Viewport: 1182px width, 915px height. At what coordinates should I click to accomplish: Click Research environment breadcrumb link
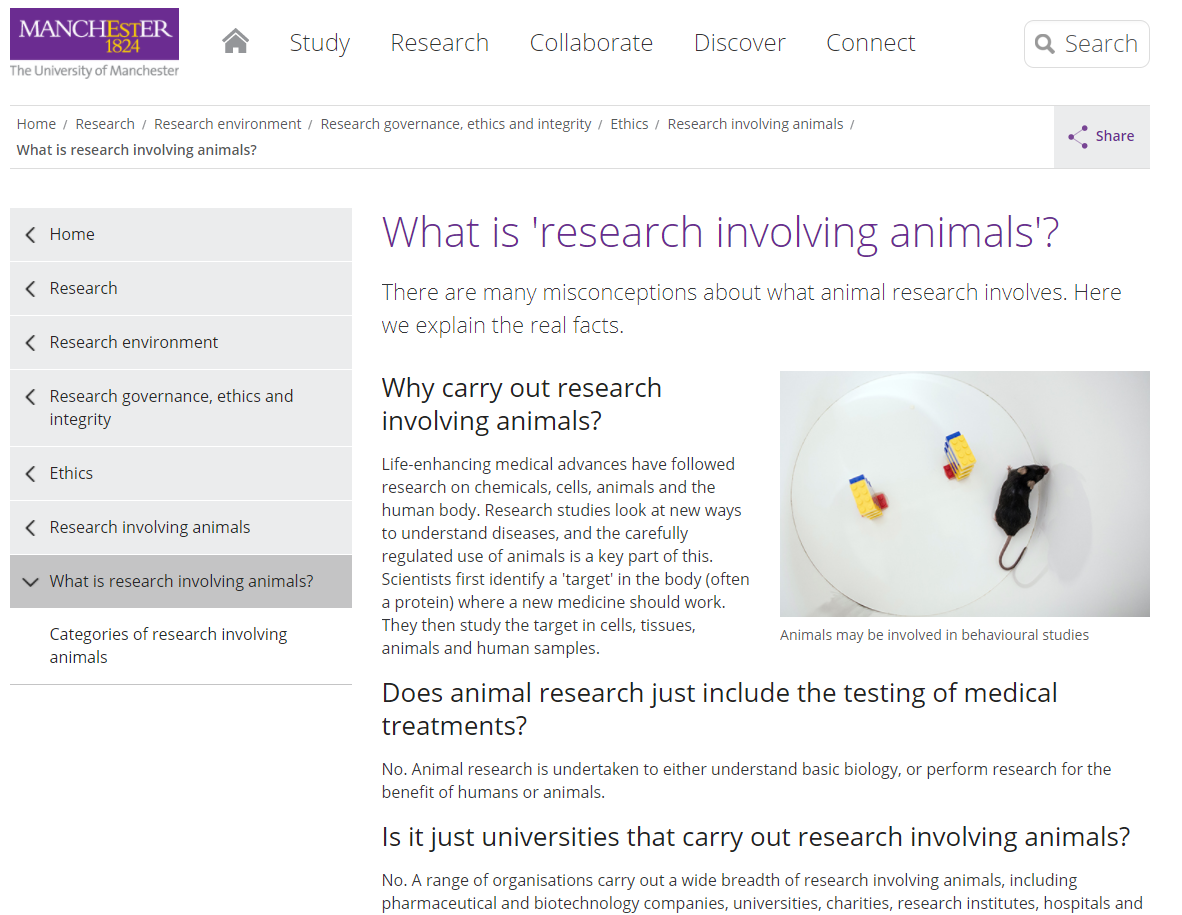pos(227,124)
